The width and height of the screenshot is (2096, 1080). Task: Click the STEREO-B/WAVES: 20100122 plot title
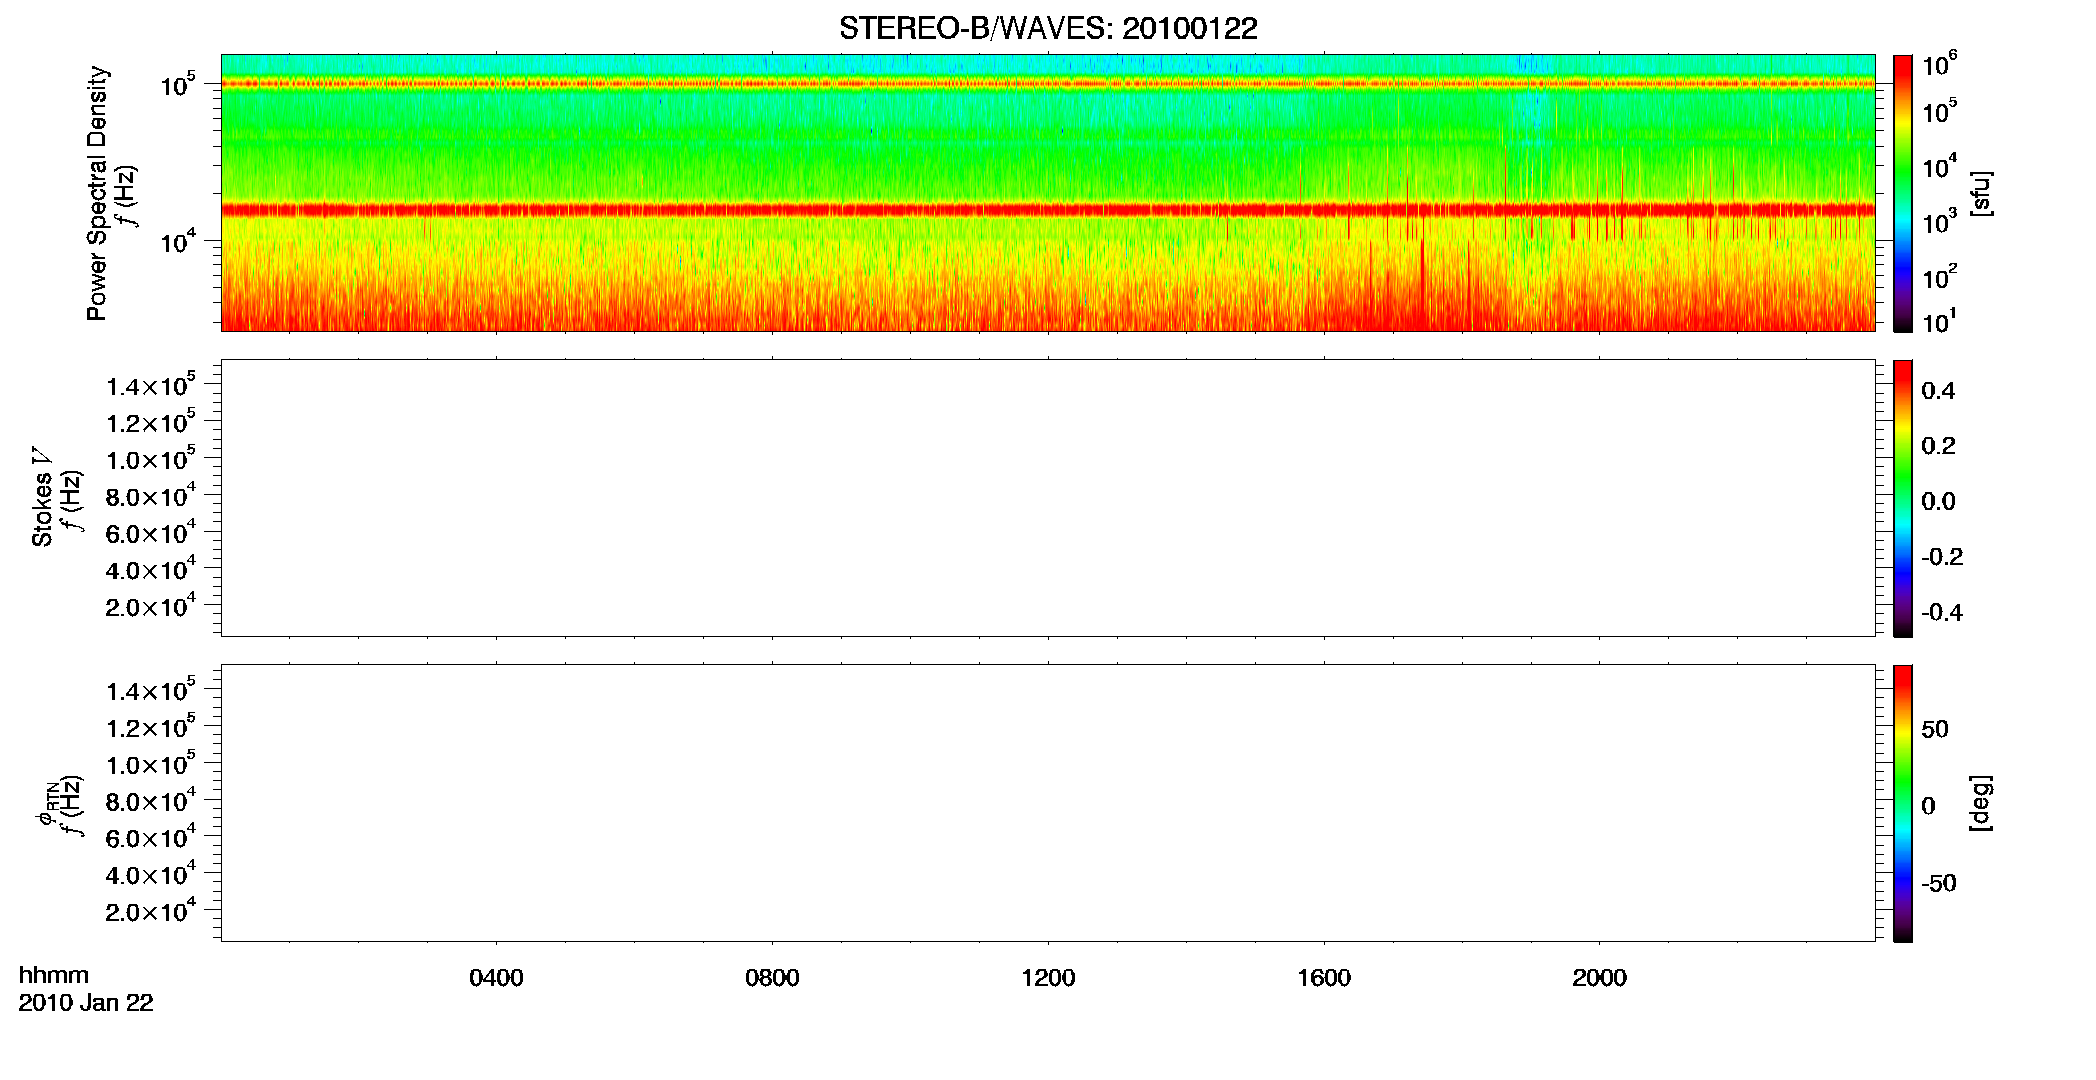[x=1048, y=28]
